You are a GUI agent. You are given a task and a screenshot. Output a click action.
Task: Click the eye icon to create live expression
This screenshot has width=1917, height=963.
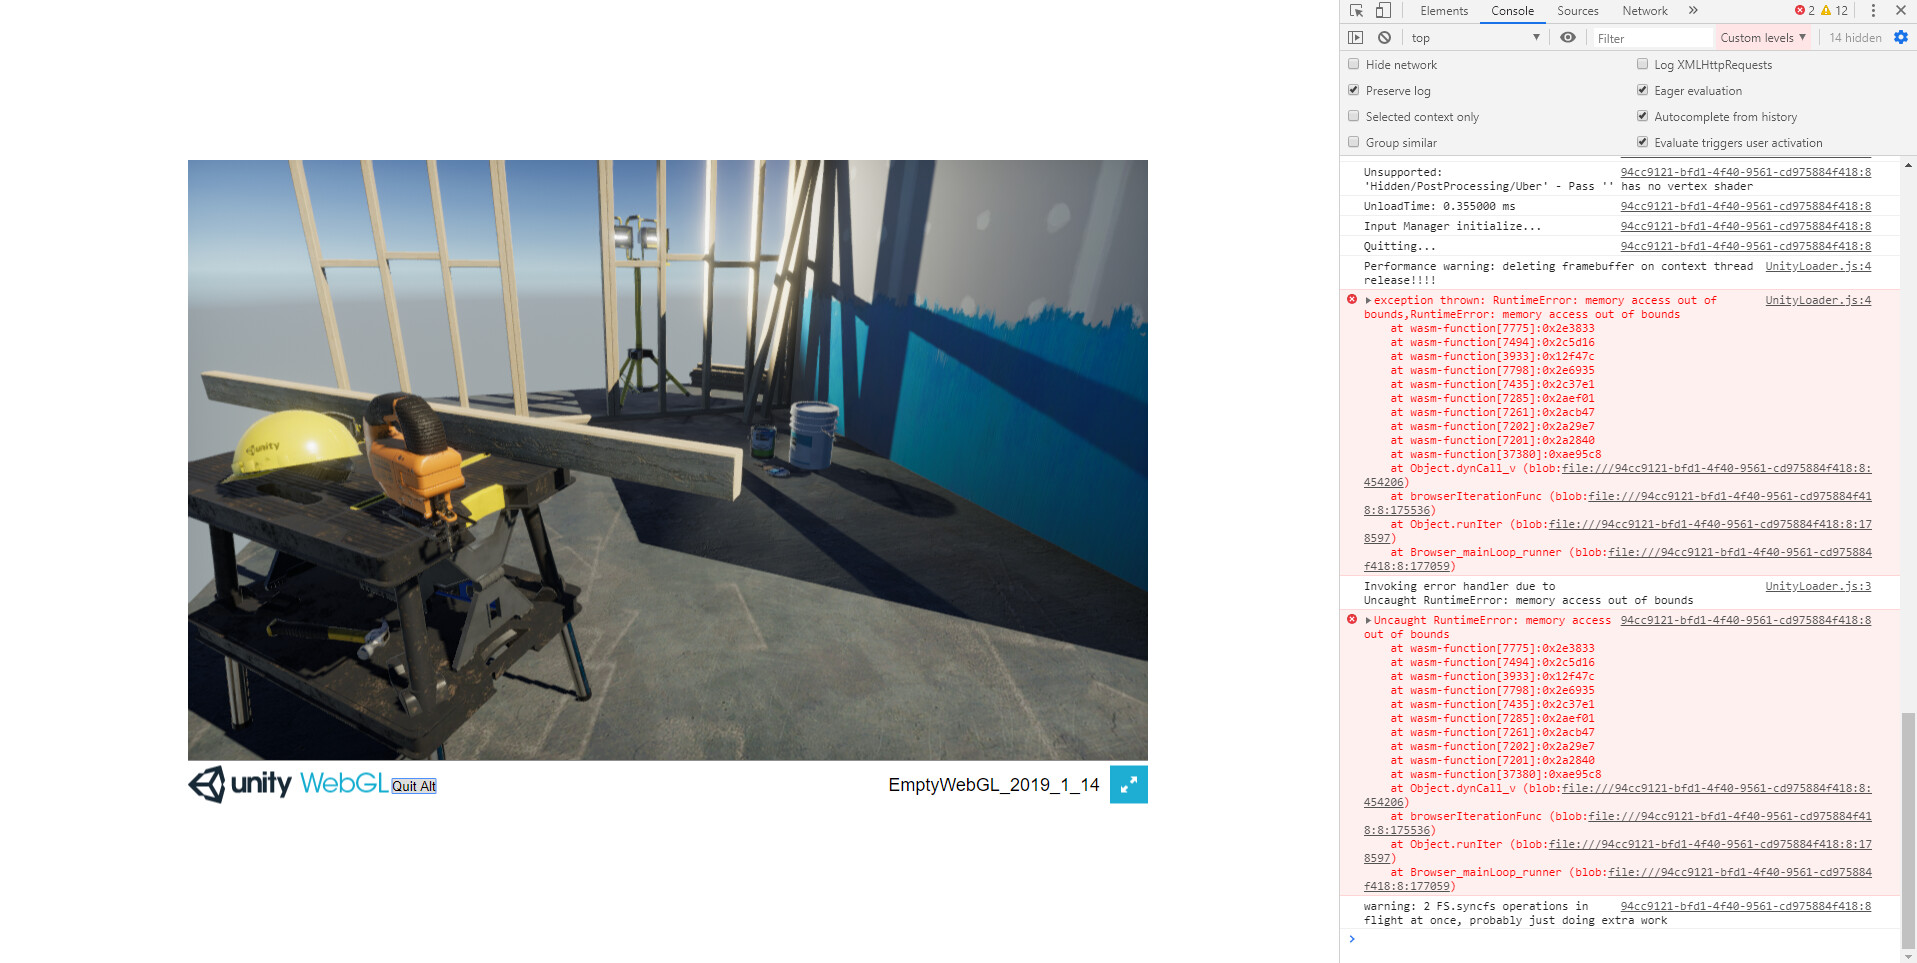pyautogui.click(x=1567, y=37)
